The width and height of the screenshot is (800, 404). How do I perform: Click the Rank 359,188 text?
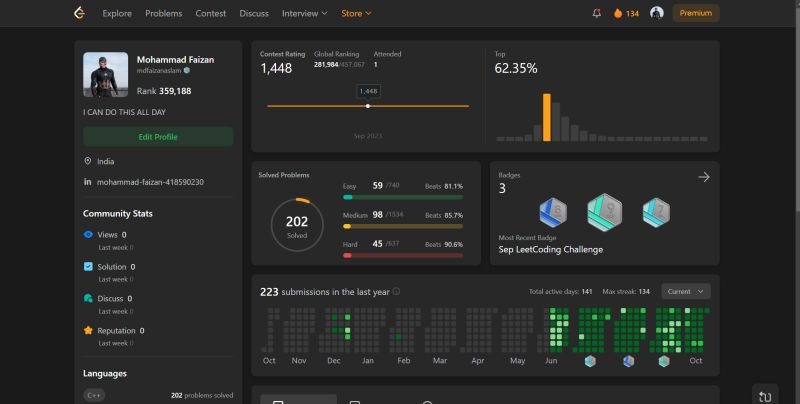(x=164, y=91)
